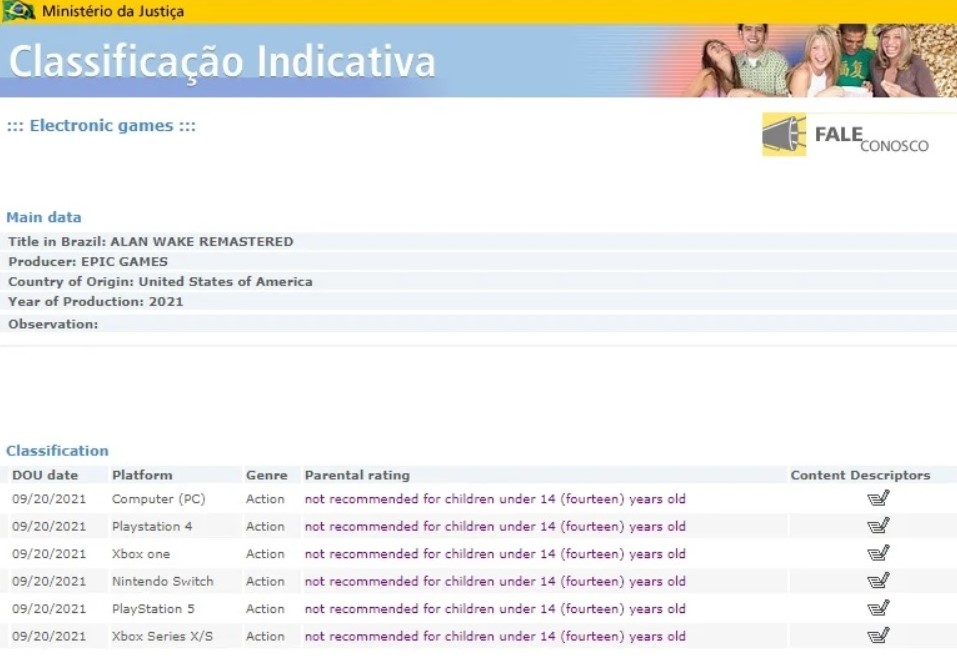Click the Brazil flag icon in top bar
Image resolution: width=957 pixels, height=665 pixels.
coord(19,12)
